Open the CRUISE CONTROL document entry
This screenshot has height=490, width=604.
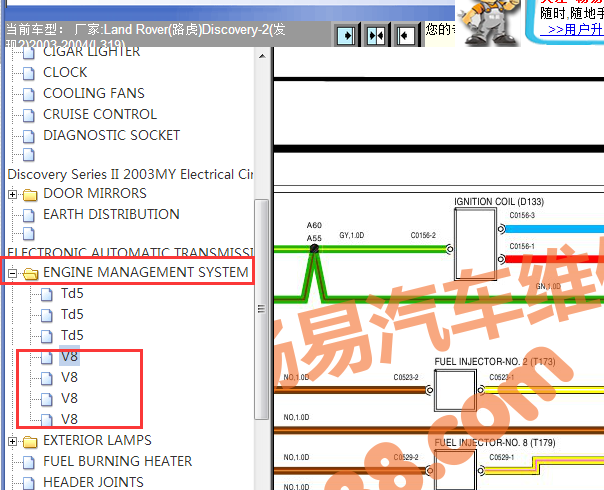[x=100, y=114]
